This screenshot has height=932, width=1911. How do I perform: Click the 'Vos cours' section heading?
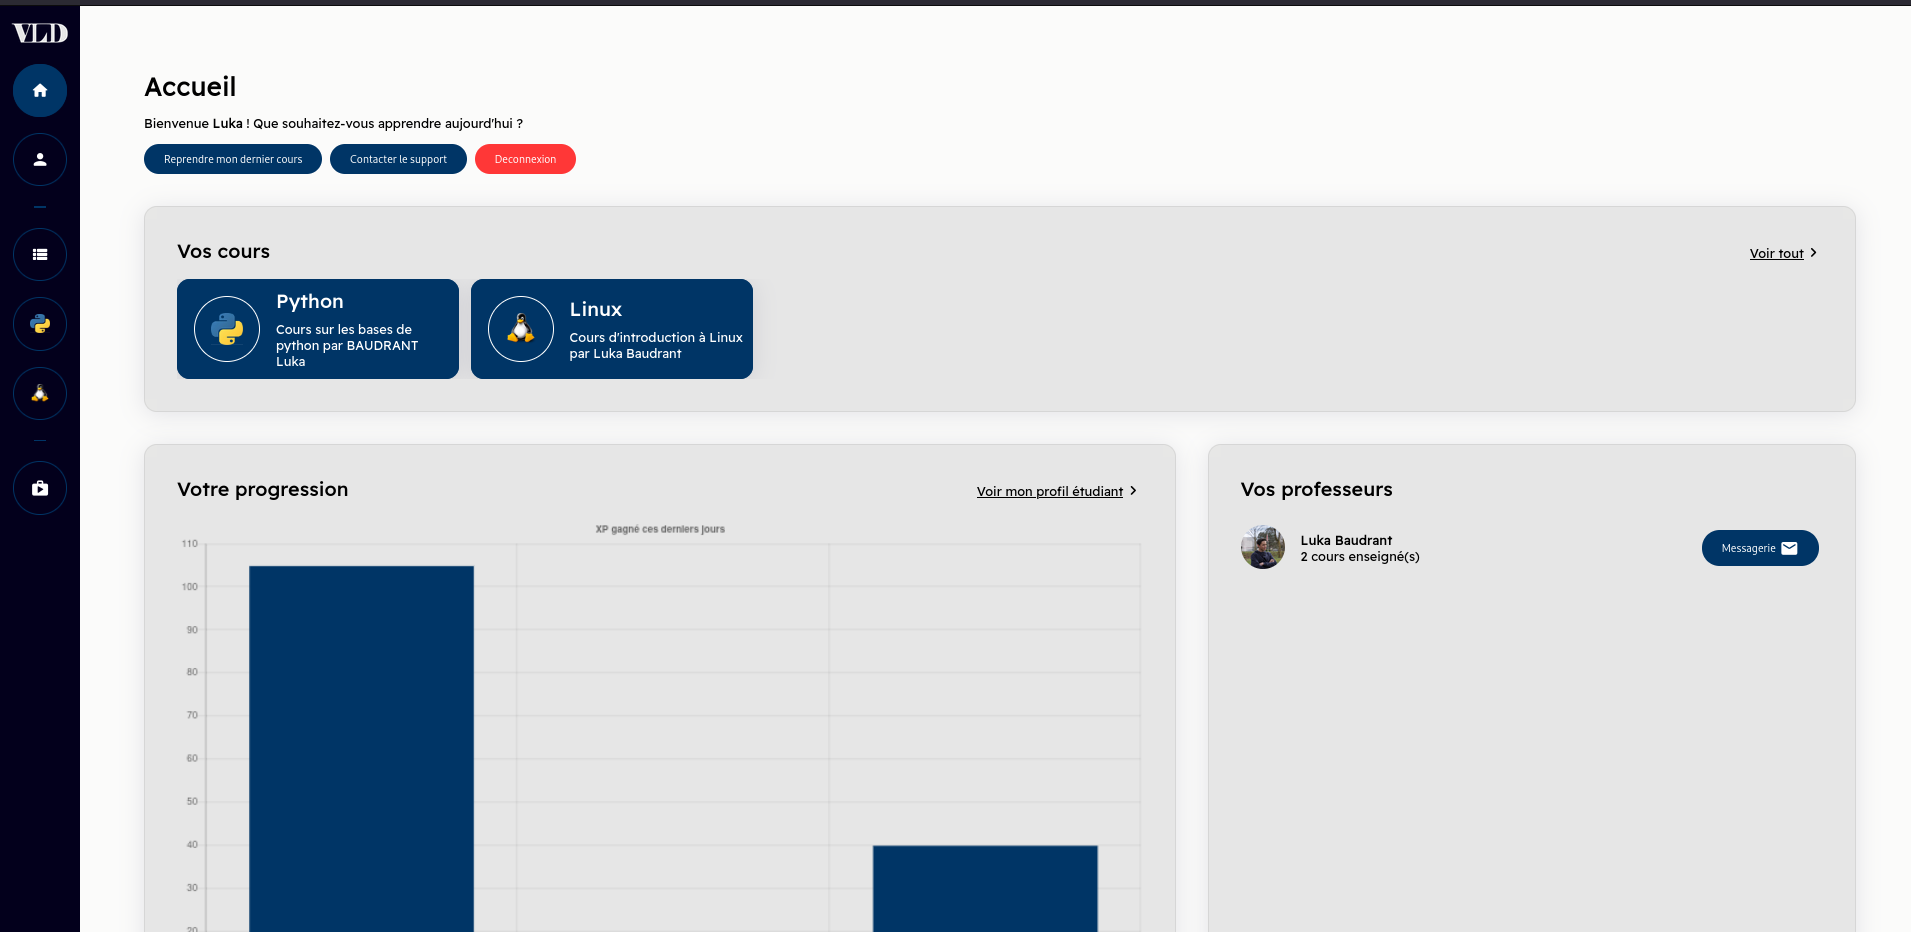[x=223, y=252]
